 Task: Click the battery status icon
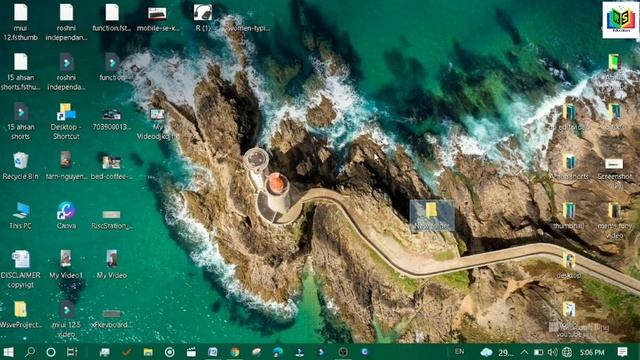point(538,352)
